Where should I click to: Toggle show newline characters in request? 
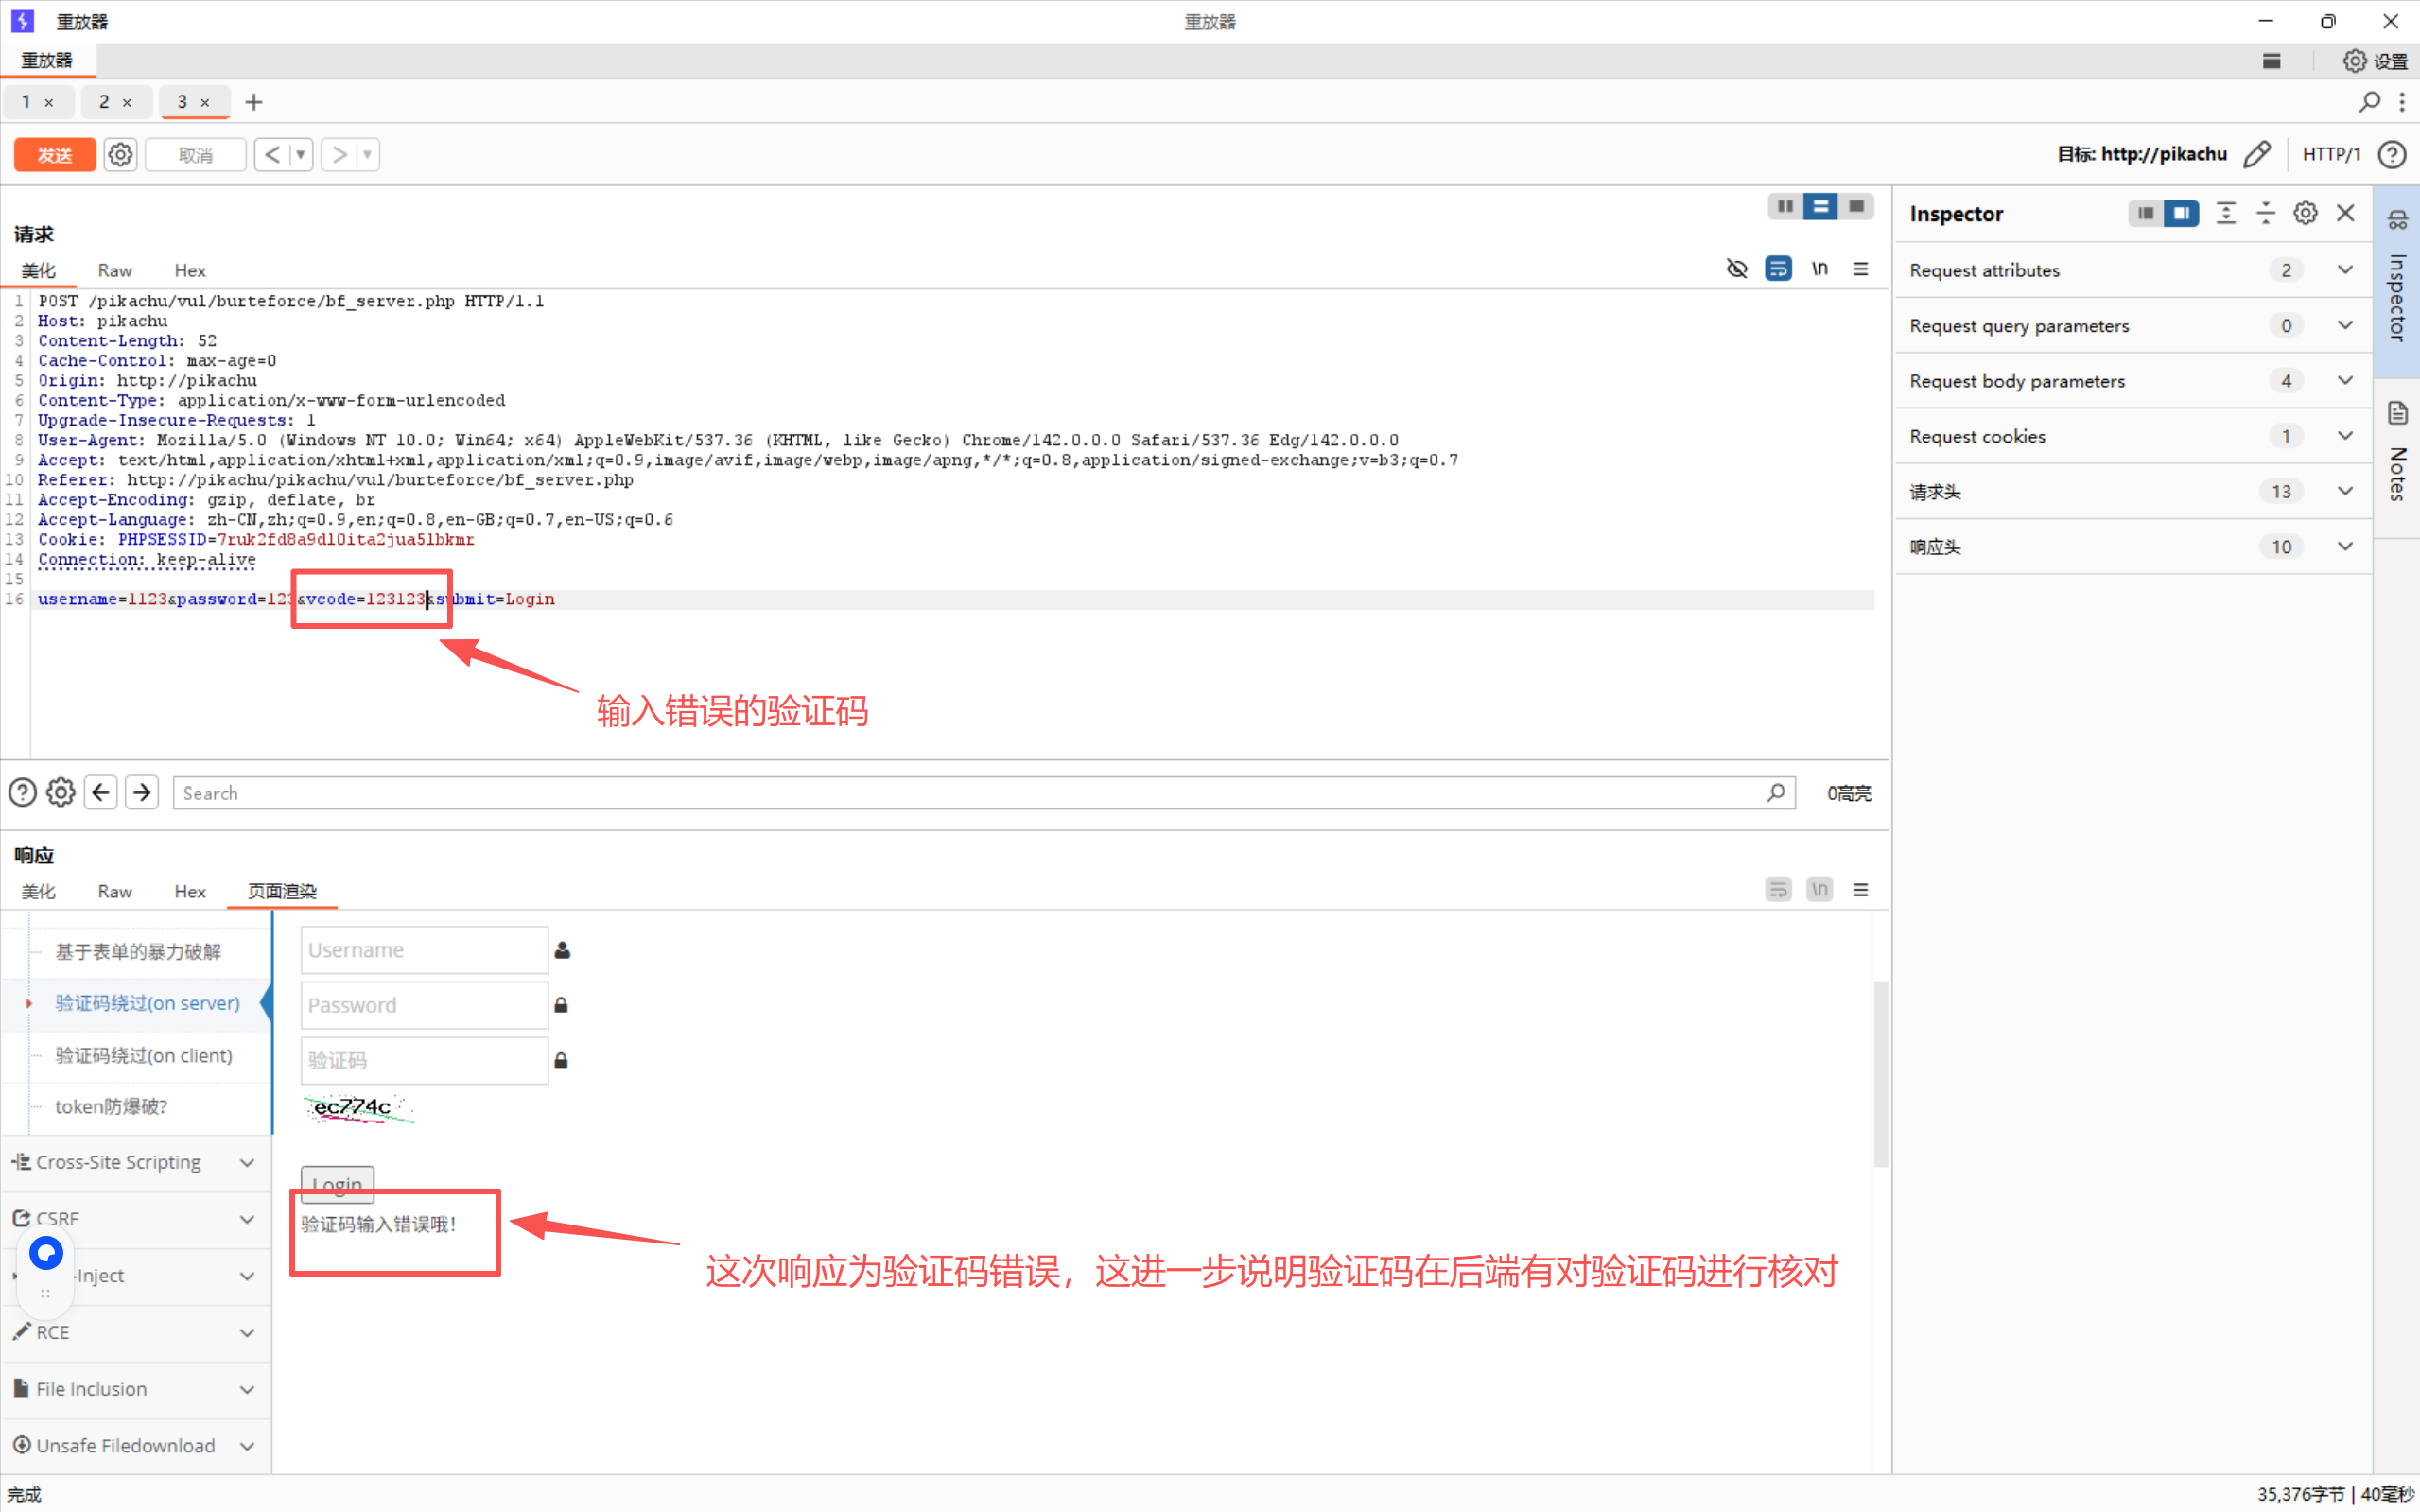click(x=1819, y=269)
